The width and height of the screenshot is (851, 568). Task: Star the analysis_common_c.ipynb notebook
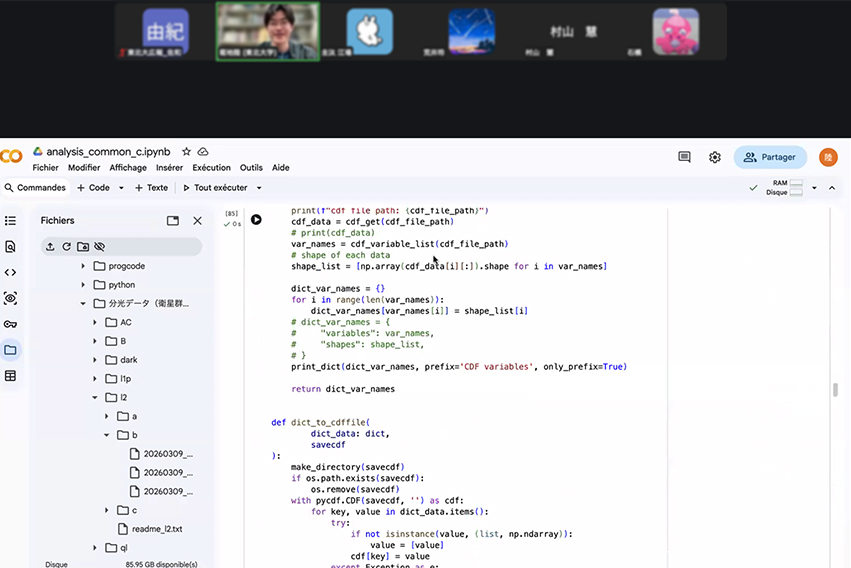click(x=186, y=151)
